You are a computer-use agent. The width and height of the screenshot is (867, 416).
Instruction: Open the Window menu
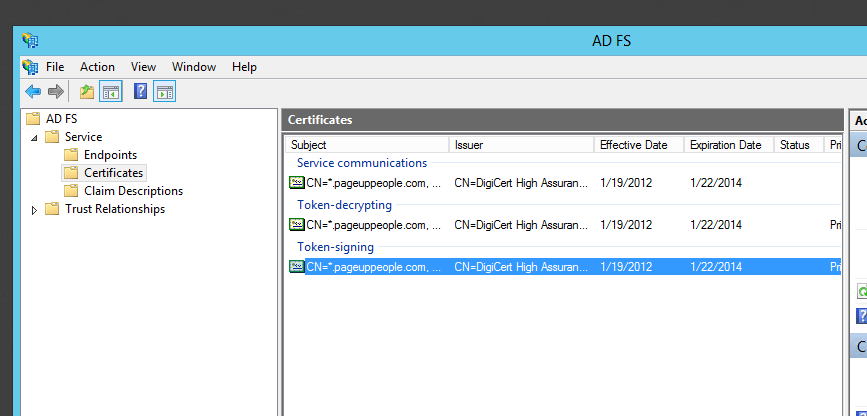[194, 67]
